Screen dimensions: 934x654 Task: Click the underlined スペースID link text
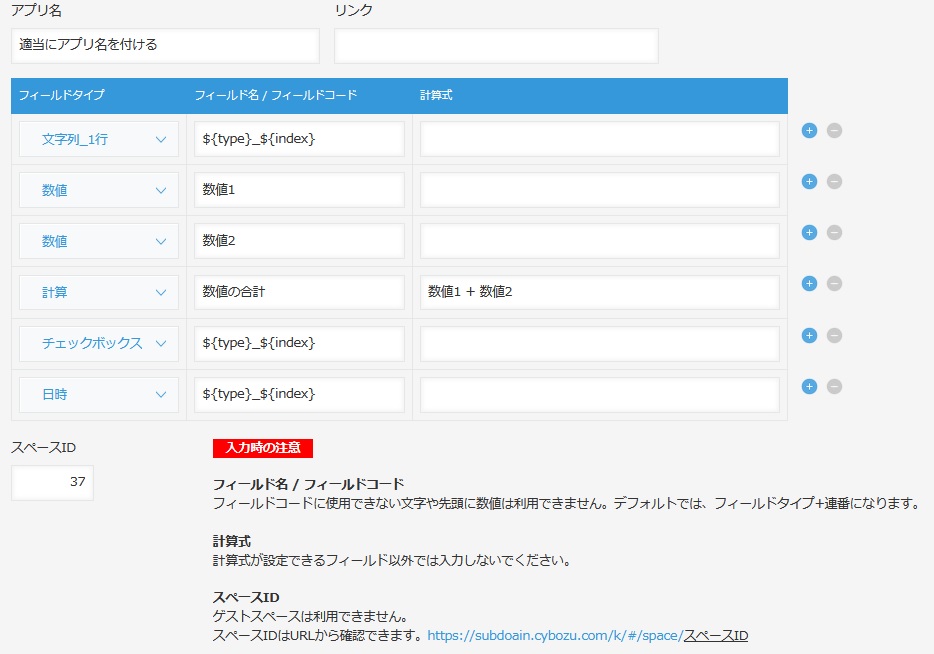coord(716,635)
